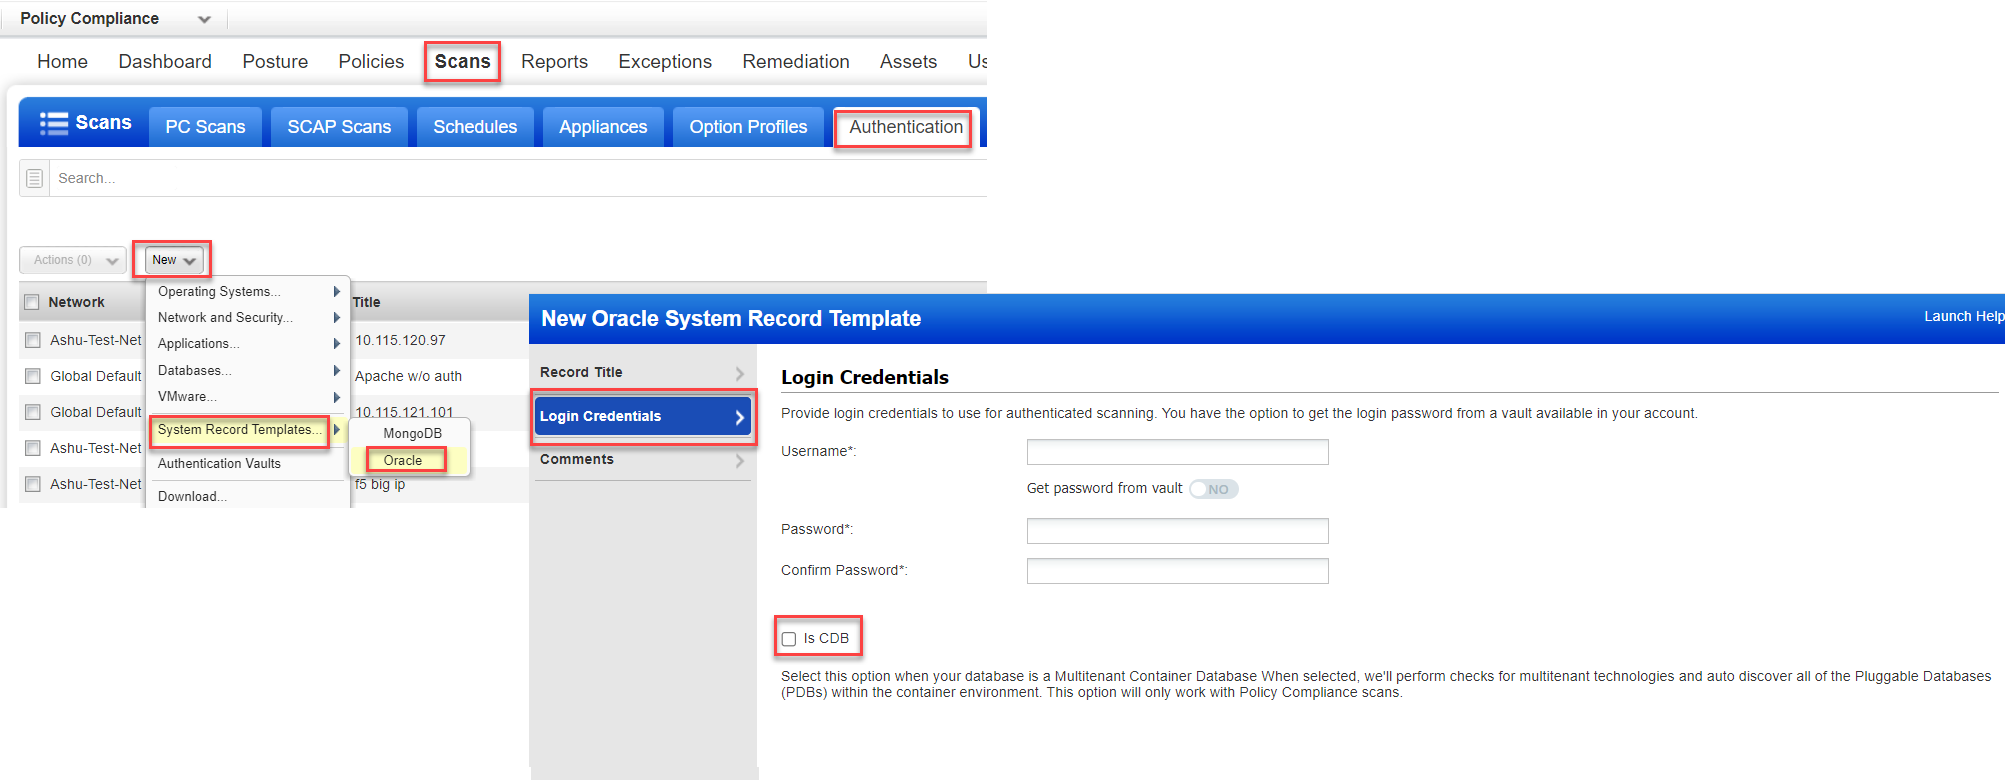Open System Record Templates submenu
The width and height of the screenshot is (2005, 780).
(240, 430)
